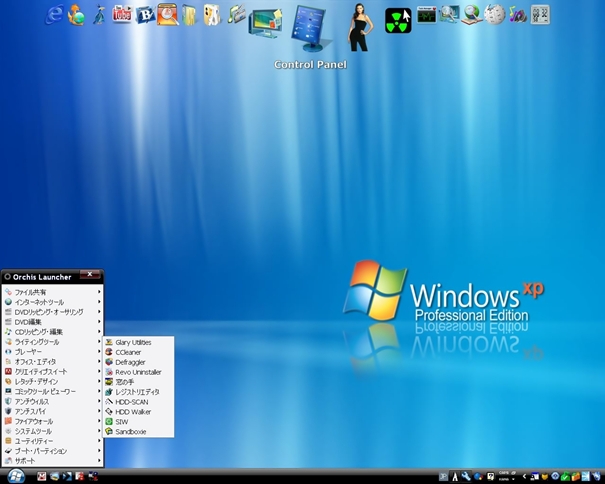The image size is (605, 484).
Task: Expand the インターネットツール category
Action: [x=52, y=302]
